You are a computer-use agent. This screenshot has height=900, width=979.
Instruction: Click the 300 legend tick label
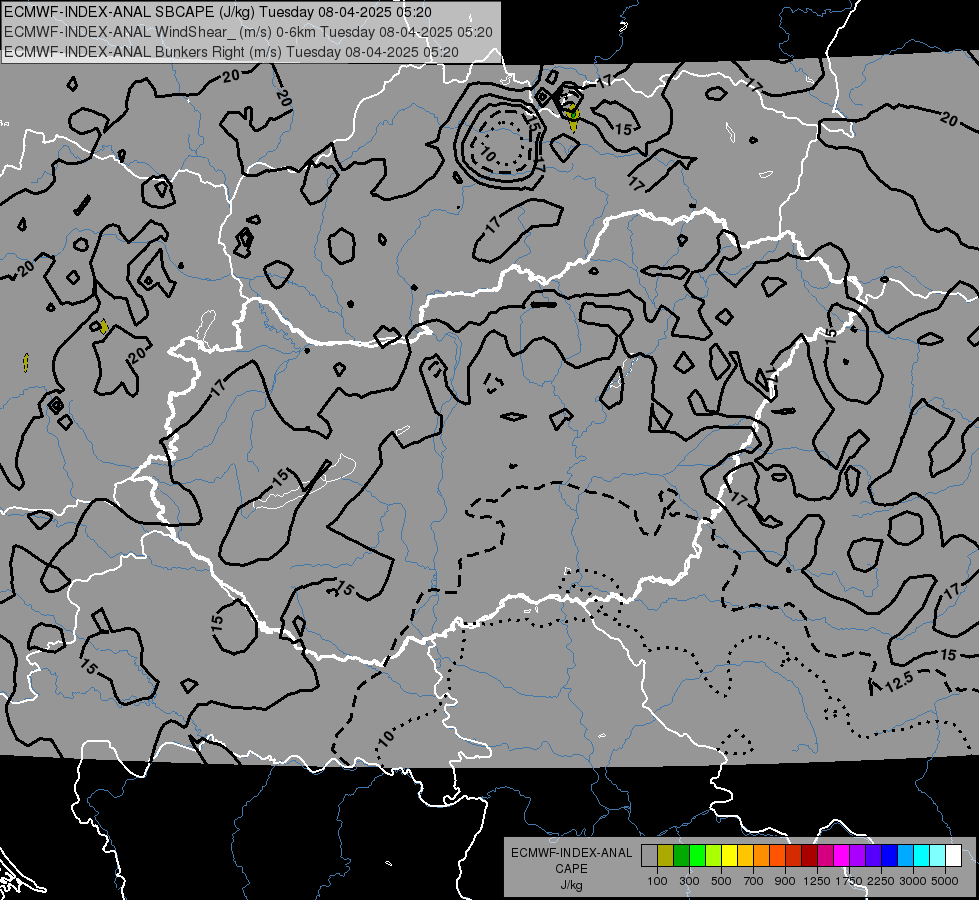(689, 881)
